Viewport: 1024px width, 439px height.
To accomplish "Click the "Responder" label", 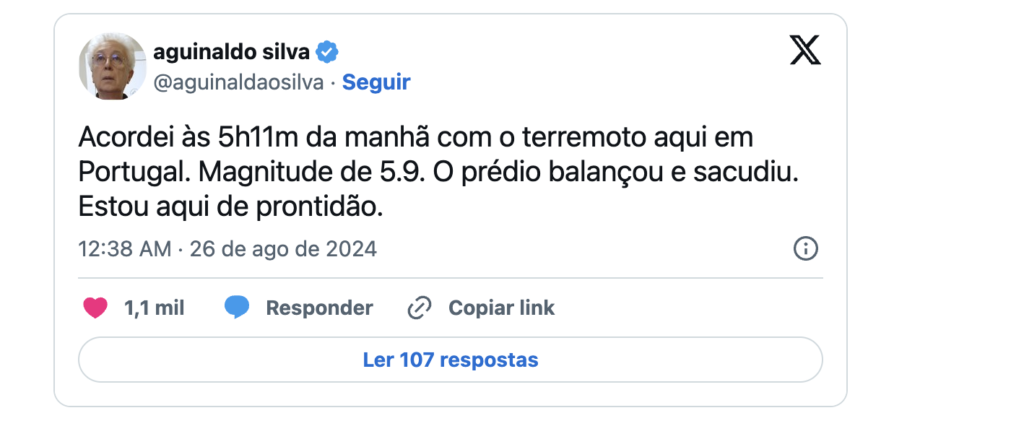I will [319, 308].
